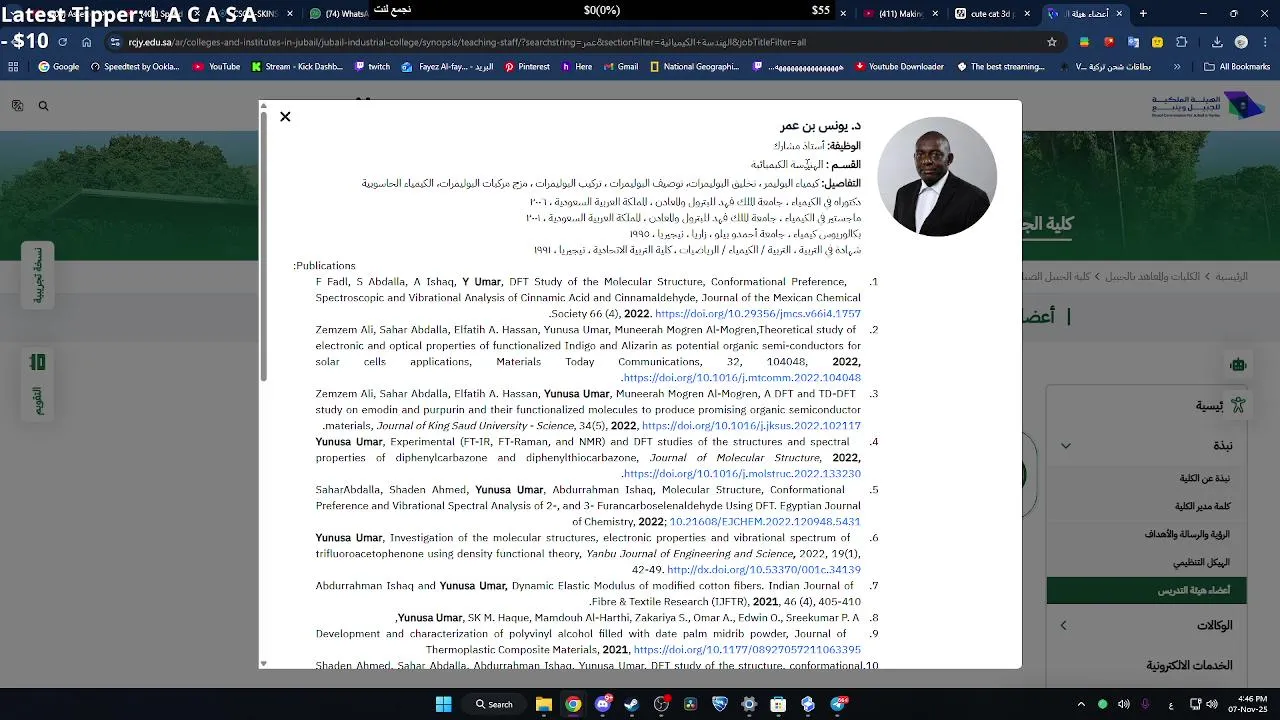The height and width of the screenshot is (720, 1280).
Task: Open the YouTube bookmark
Action: click(216, 67)
